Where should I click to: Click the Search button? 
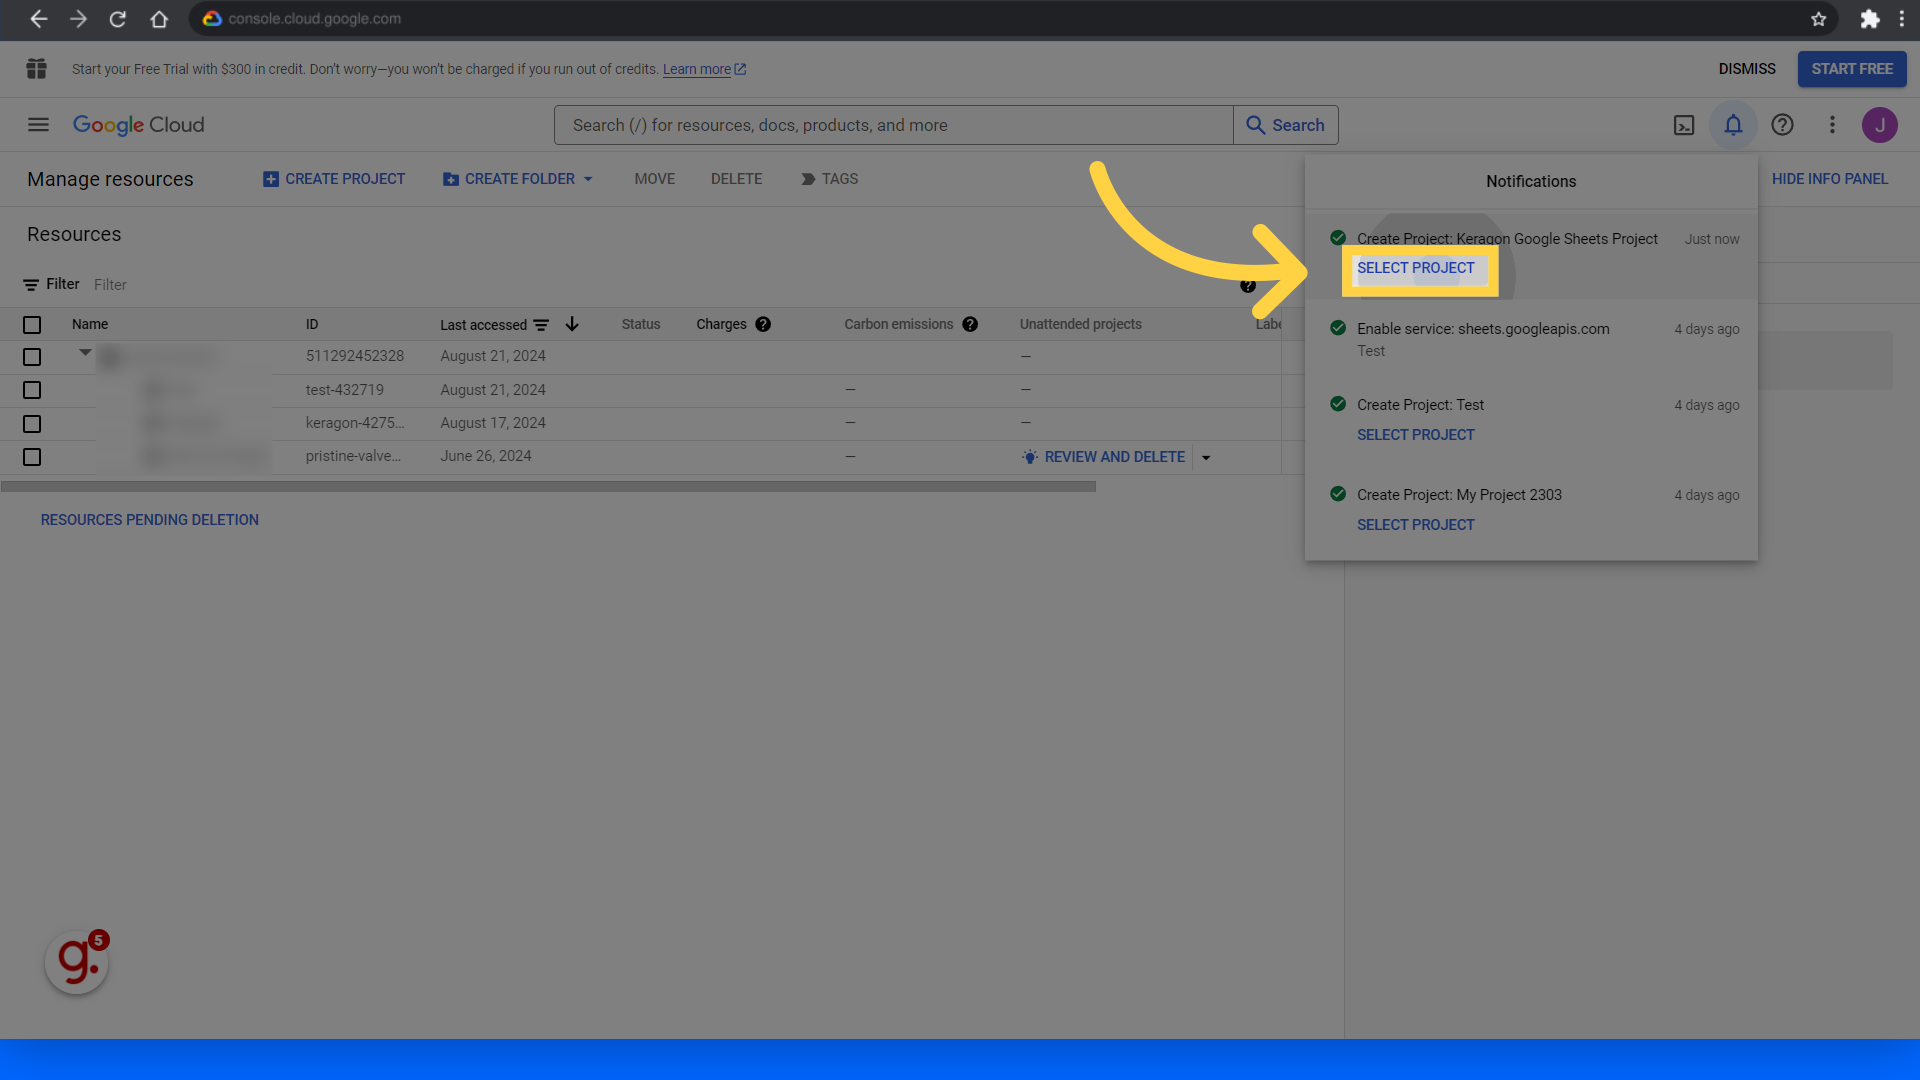click(x=1286, y=125)
